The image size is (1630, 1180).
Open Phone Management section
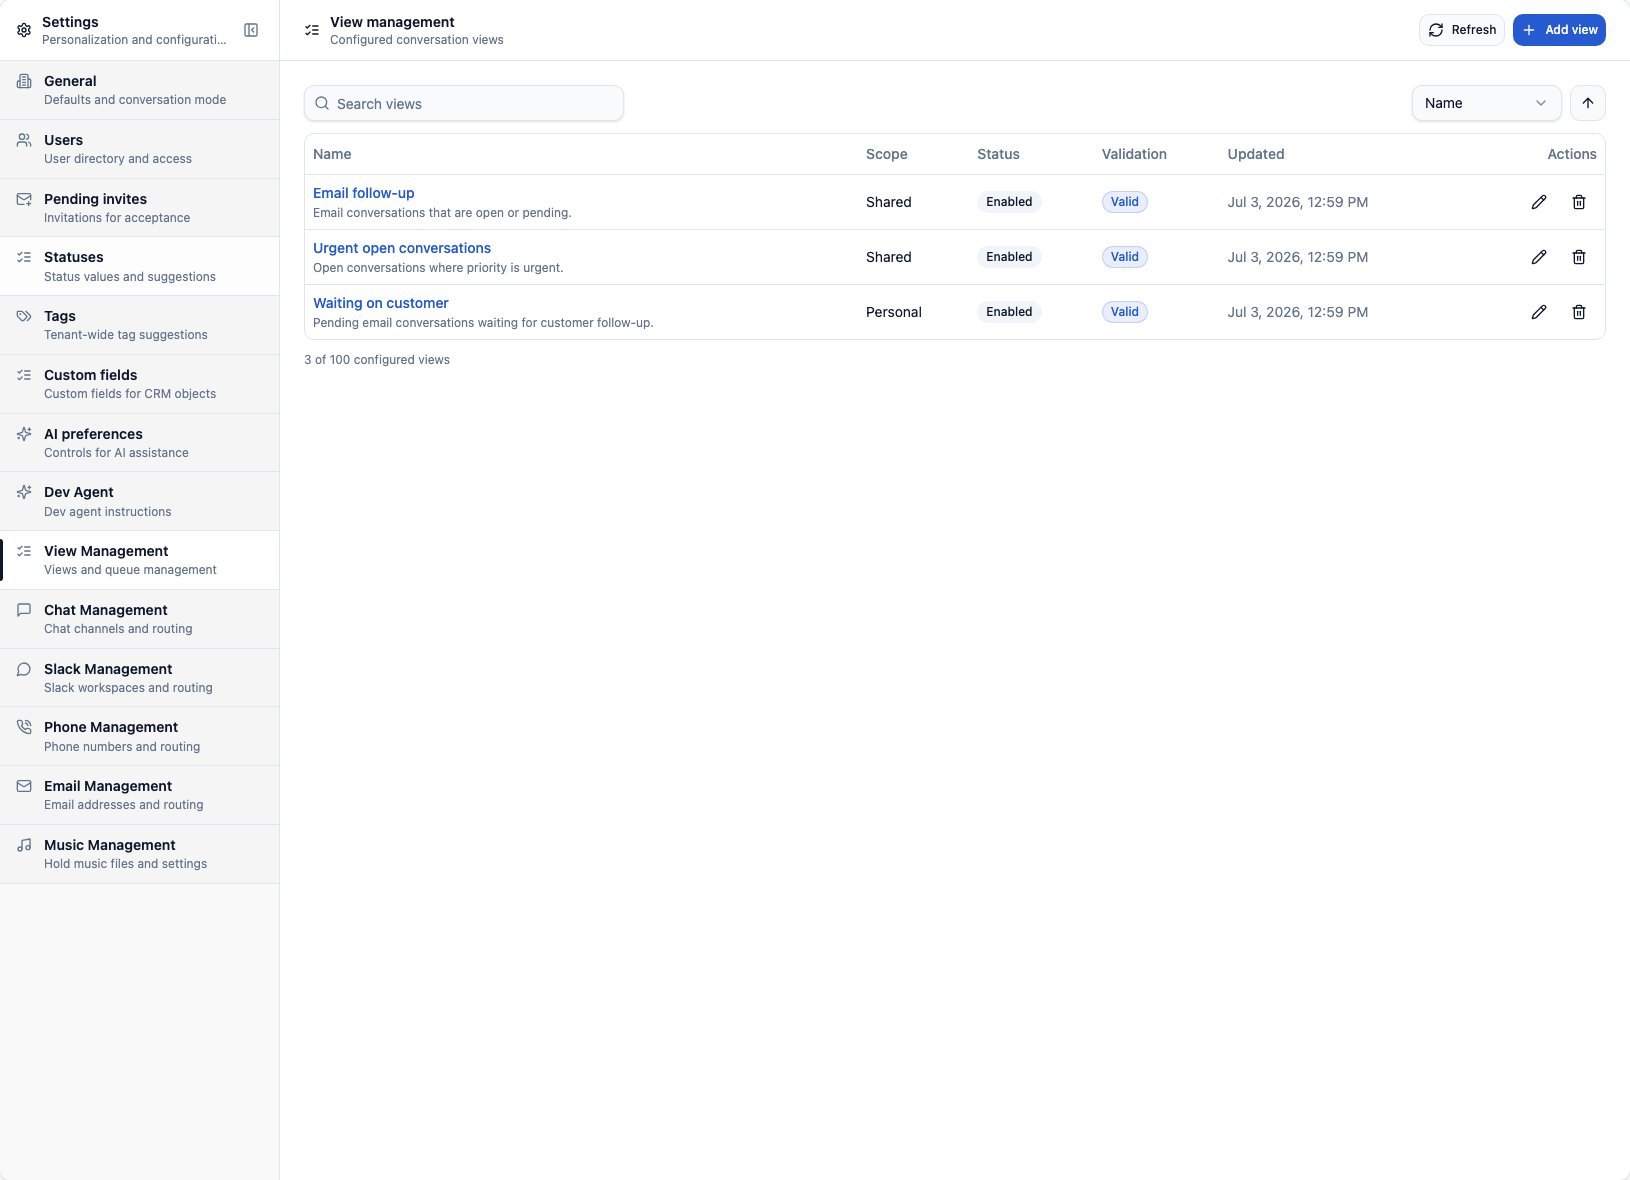tap(140, 736)
